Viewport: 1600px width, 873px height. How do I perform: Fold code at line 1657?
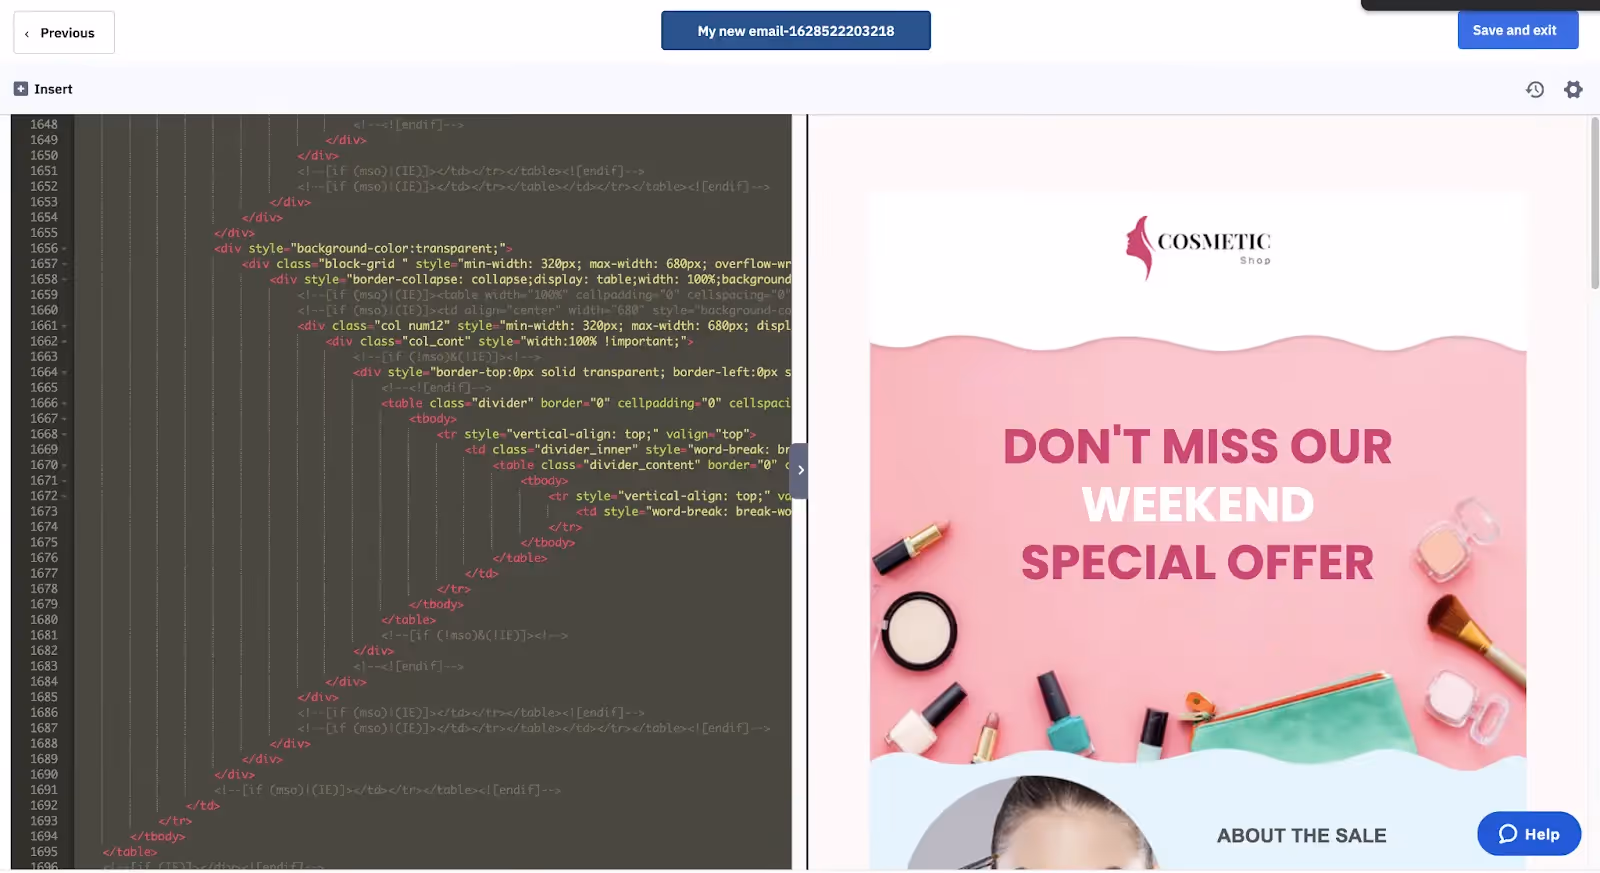tap(65, 264)
